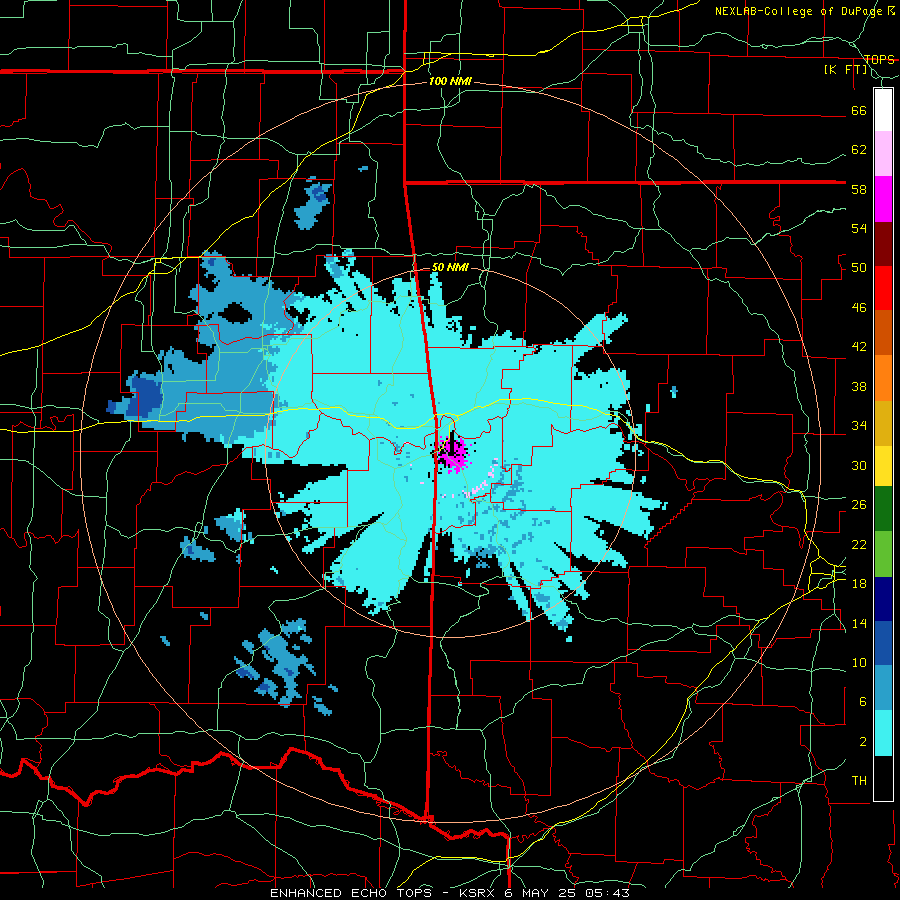Click the yellow 34 kft legend swatch
Image resolution: width=900 pixels, height=900 pixels.
point(883,466)
